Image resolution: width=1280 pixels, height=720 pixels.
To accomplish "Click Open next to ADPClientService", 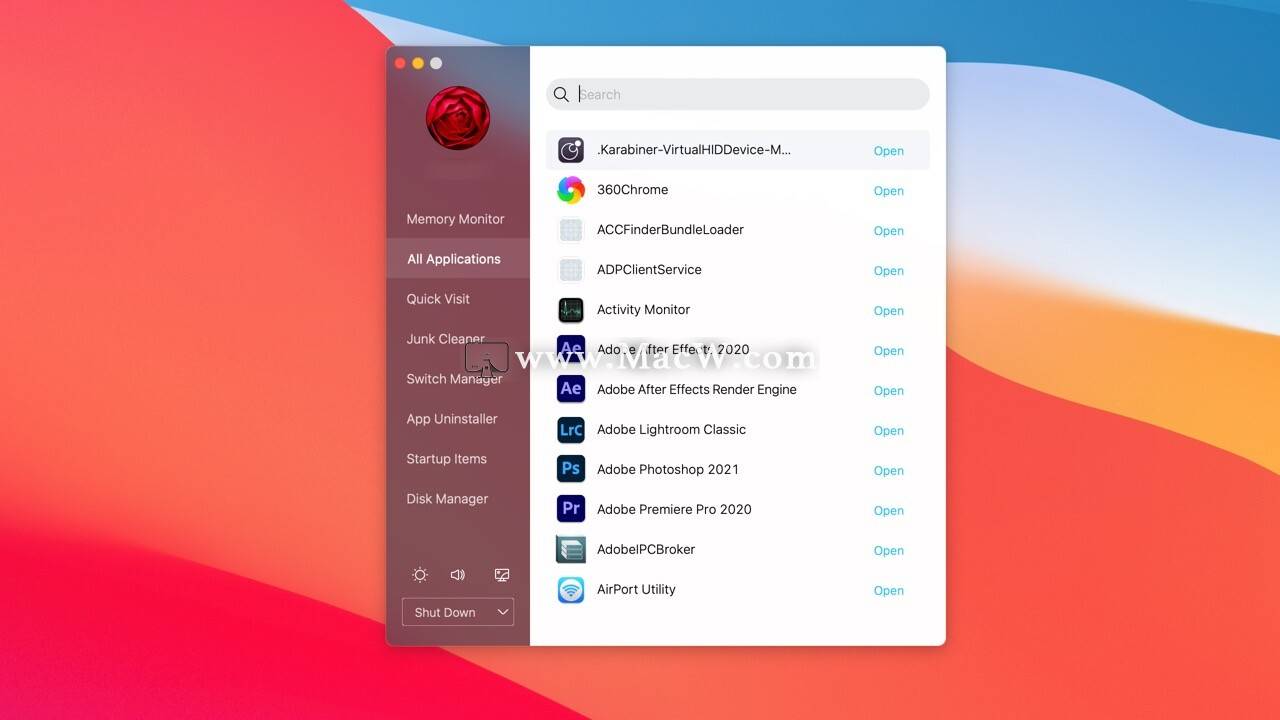I will tap(889, 271).
